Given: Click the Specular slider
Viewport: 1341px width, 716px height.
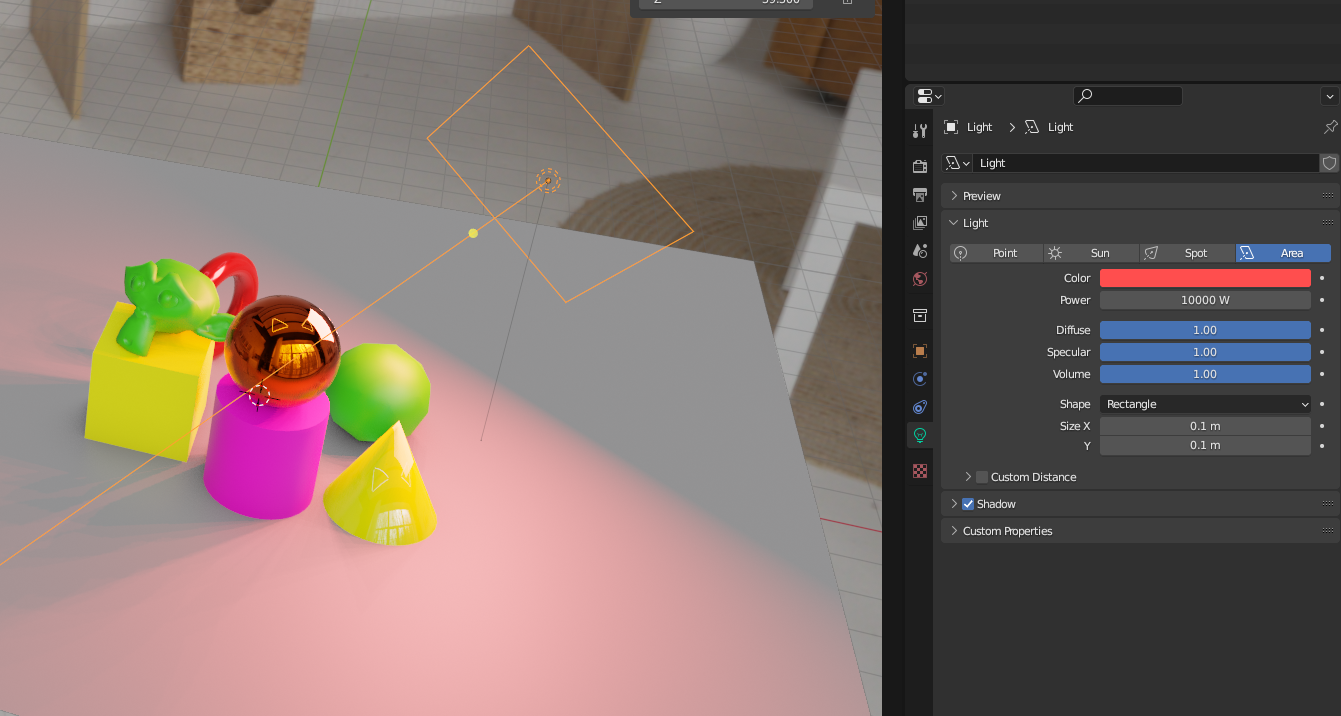Looking at the screenshot, I should click(x=1205, y=352).
